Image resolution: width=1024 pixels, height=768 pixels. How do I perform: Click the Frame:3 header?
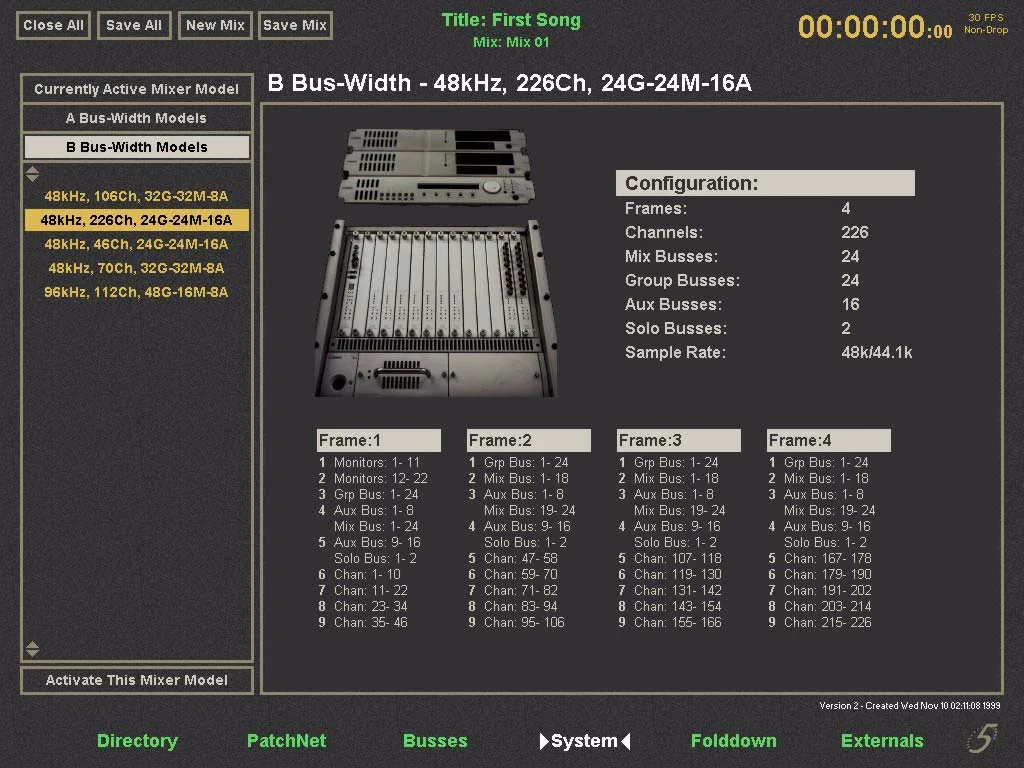click(679, 440)
